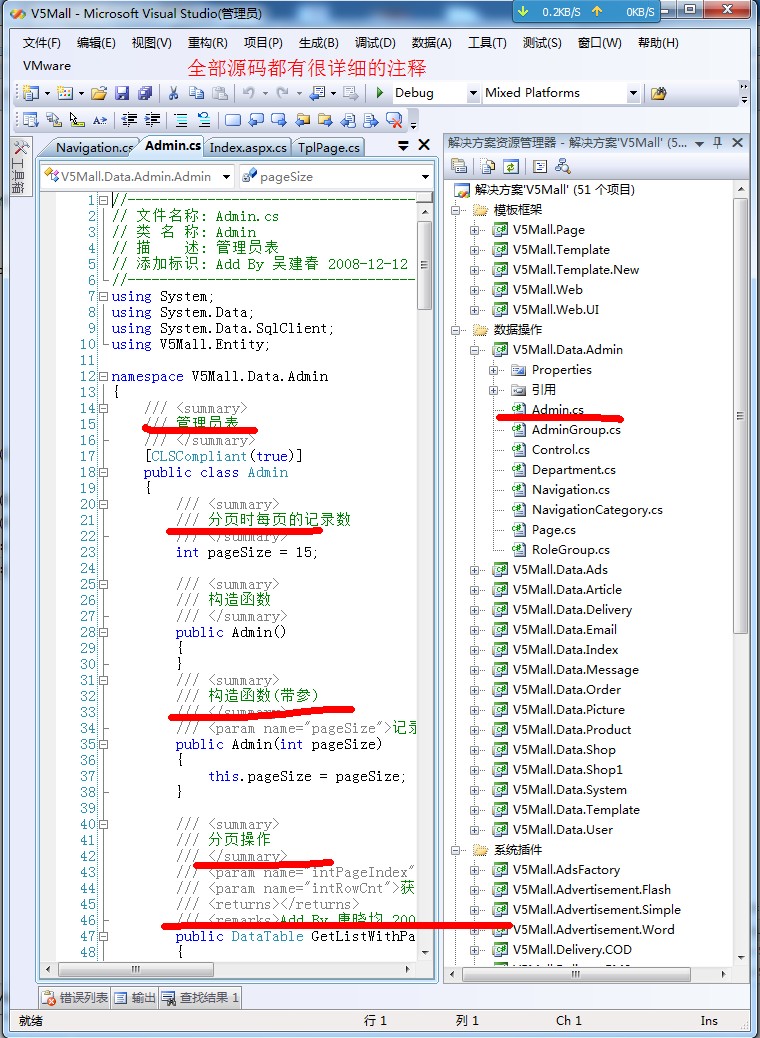
Task: Open the 调试(D) menu
Action: 375,43
